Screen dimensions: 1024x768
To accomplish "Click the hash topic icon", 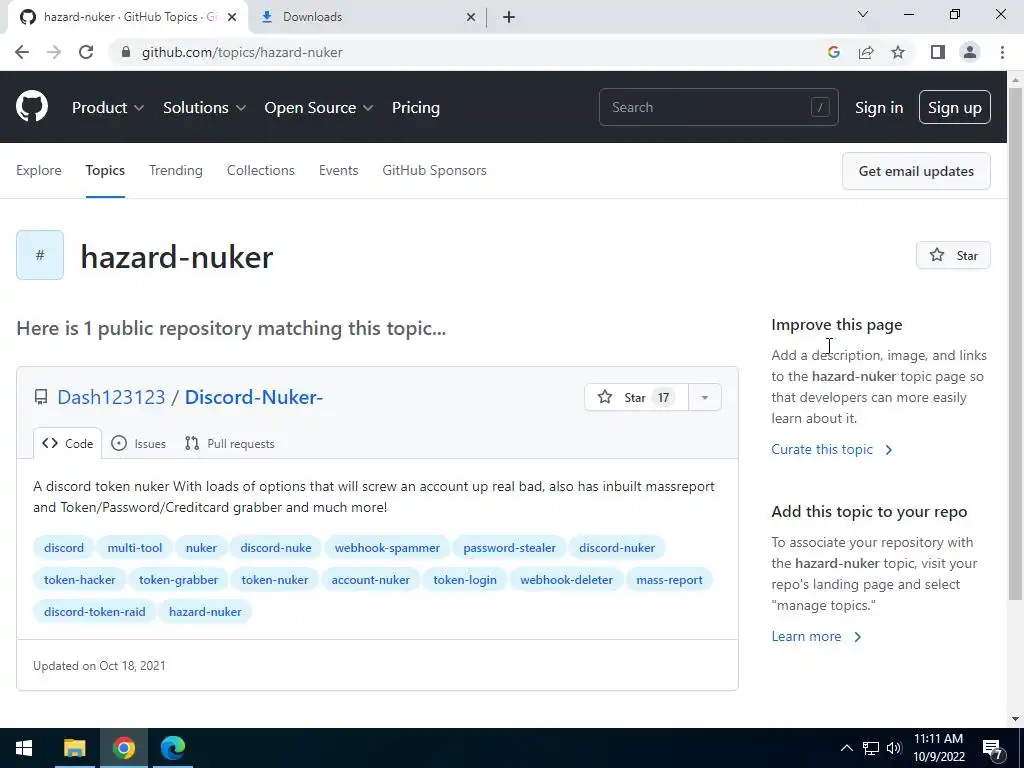I will 40,255.
